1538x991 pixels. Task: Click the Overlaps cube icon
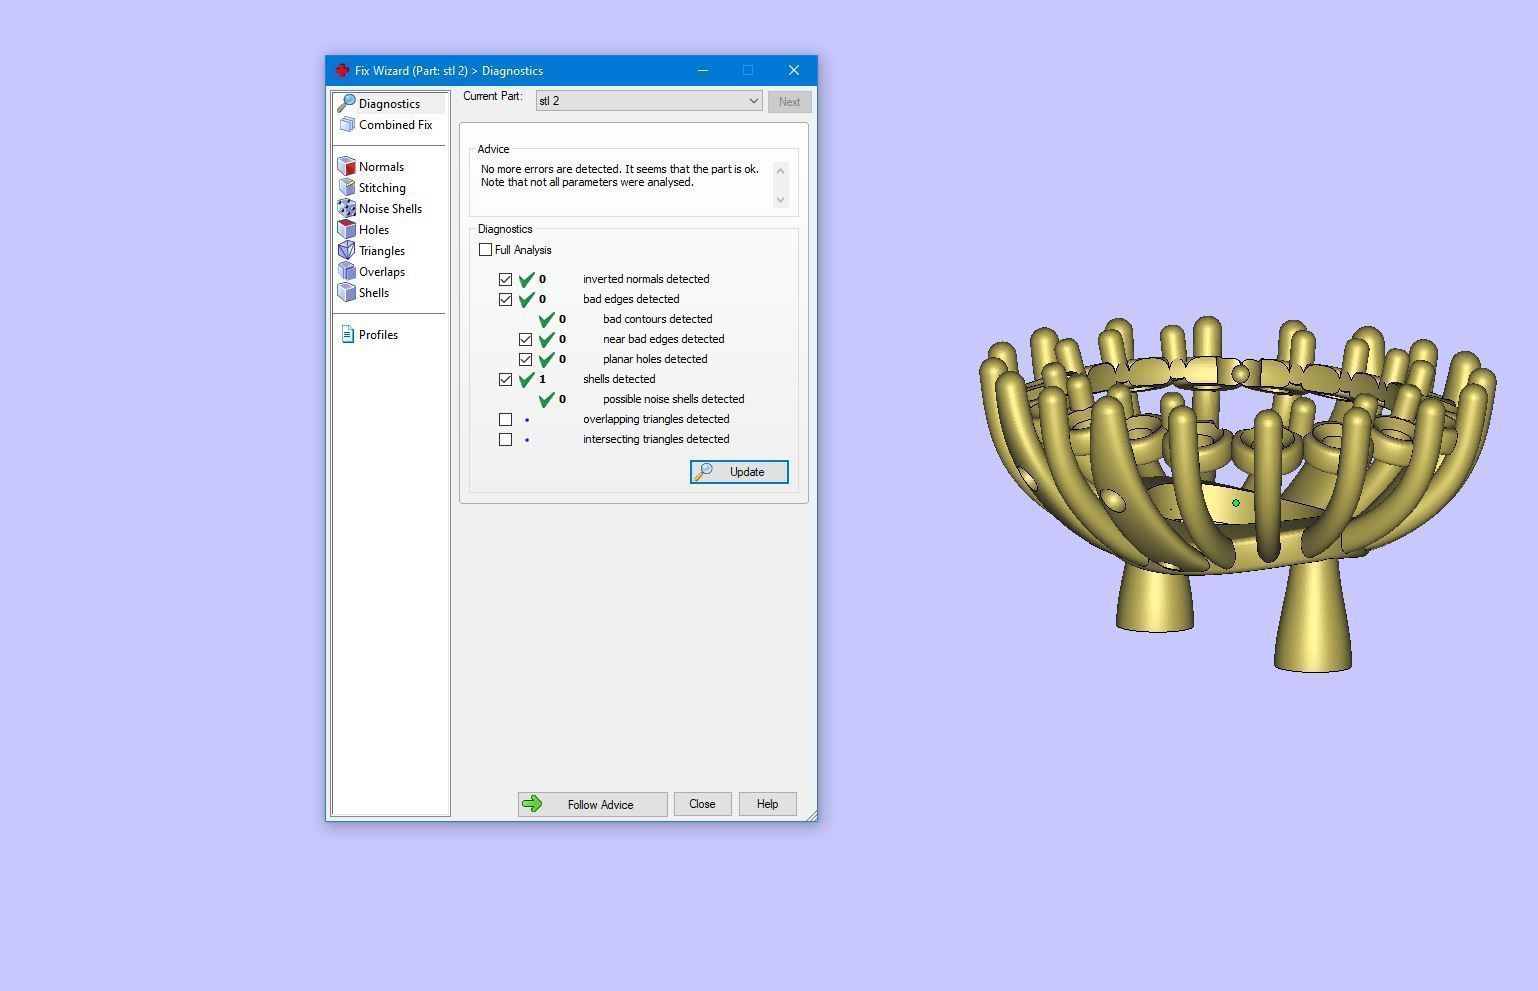coord(347,272)
